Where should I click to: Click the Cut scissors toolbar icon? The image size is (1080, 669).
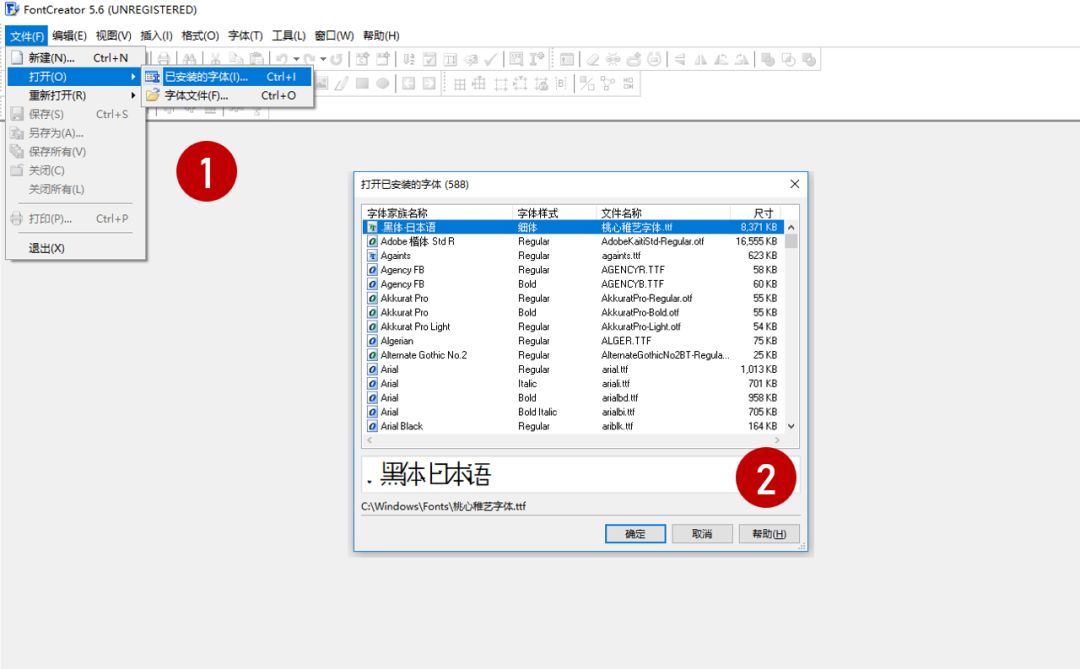point(216,59)
